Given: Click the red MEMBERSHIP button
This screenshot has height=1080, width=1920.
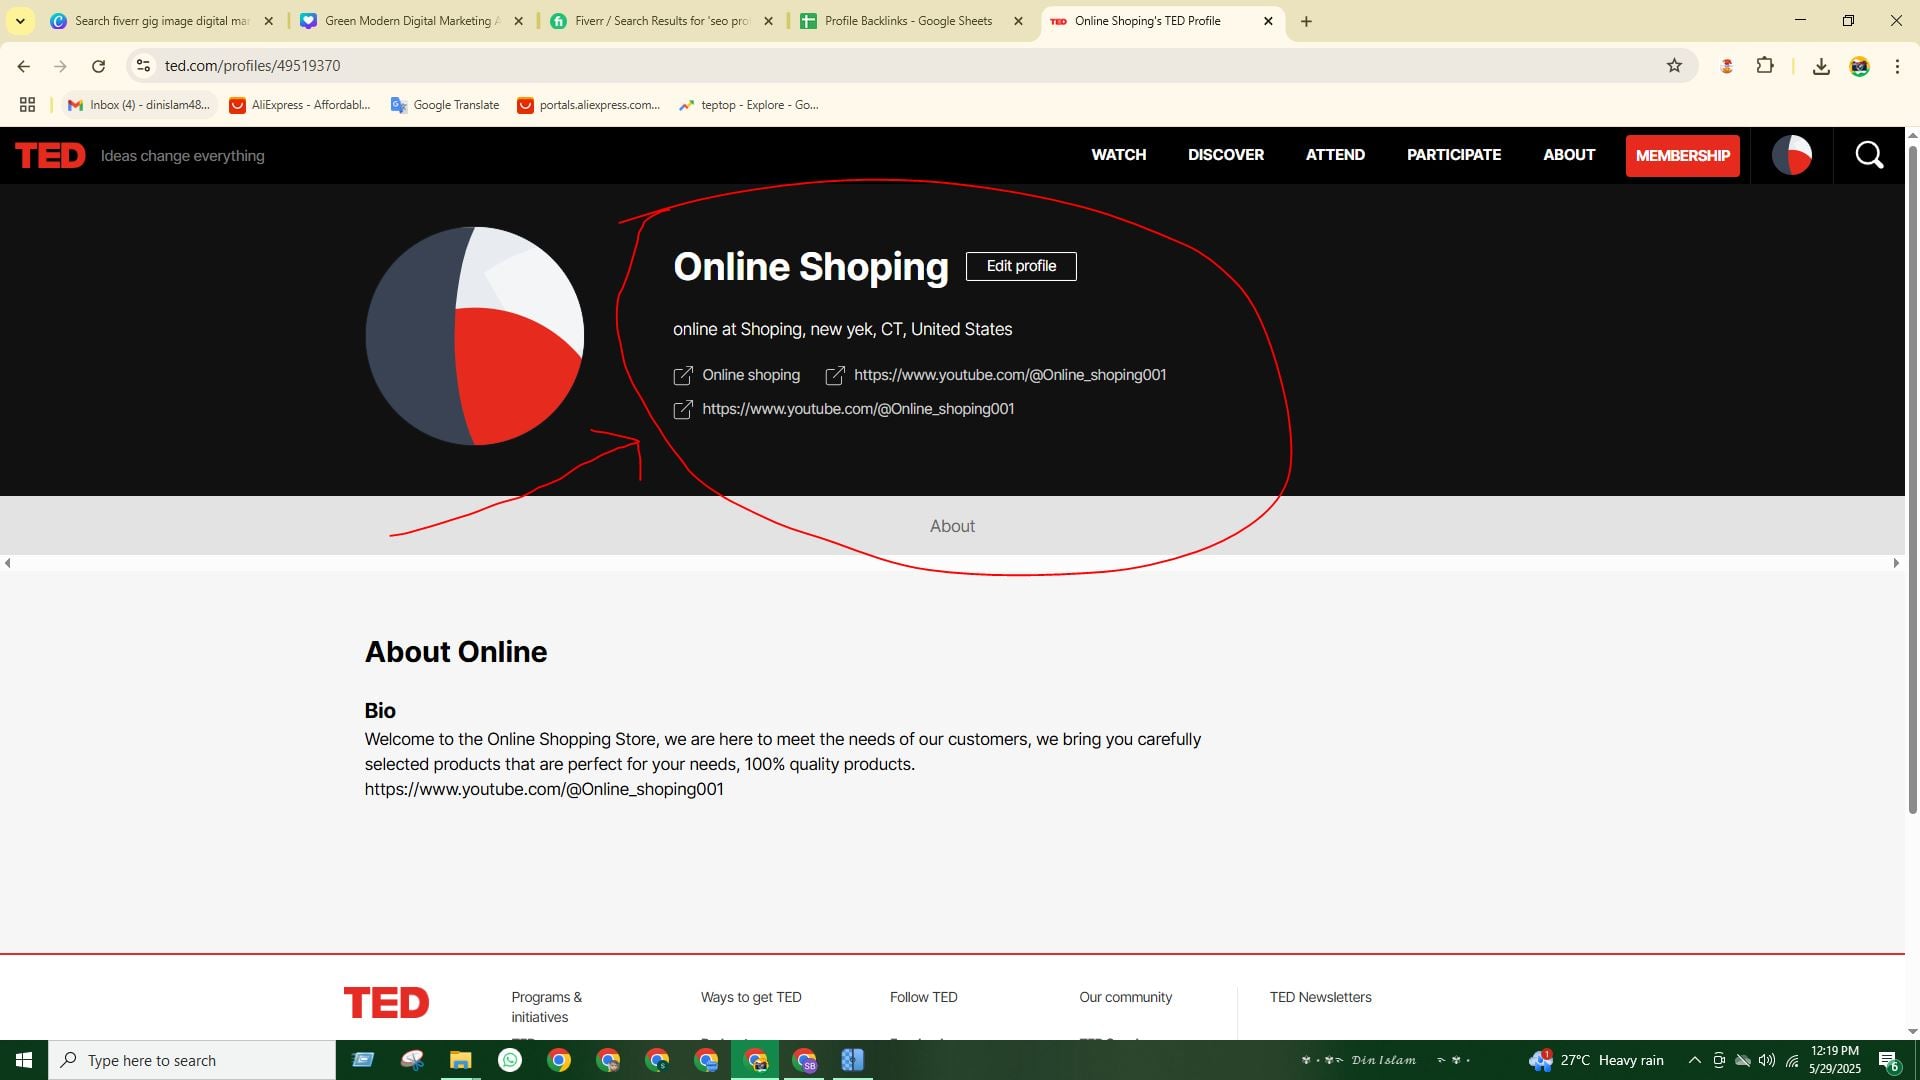Looking at the screenshot, I should (1682, 156).
